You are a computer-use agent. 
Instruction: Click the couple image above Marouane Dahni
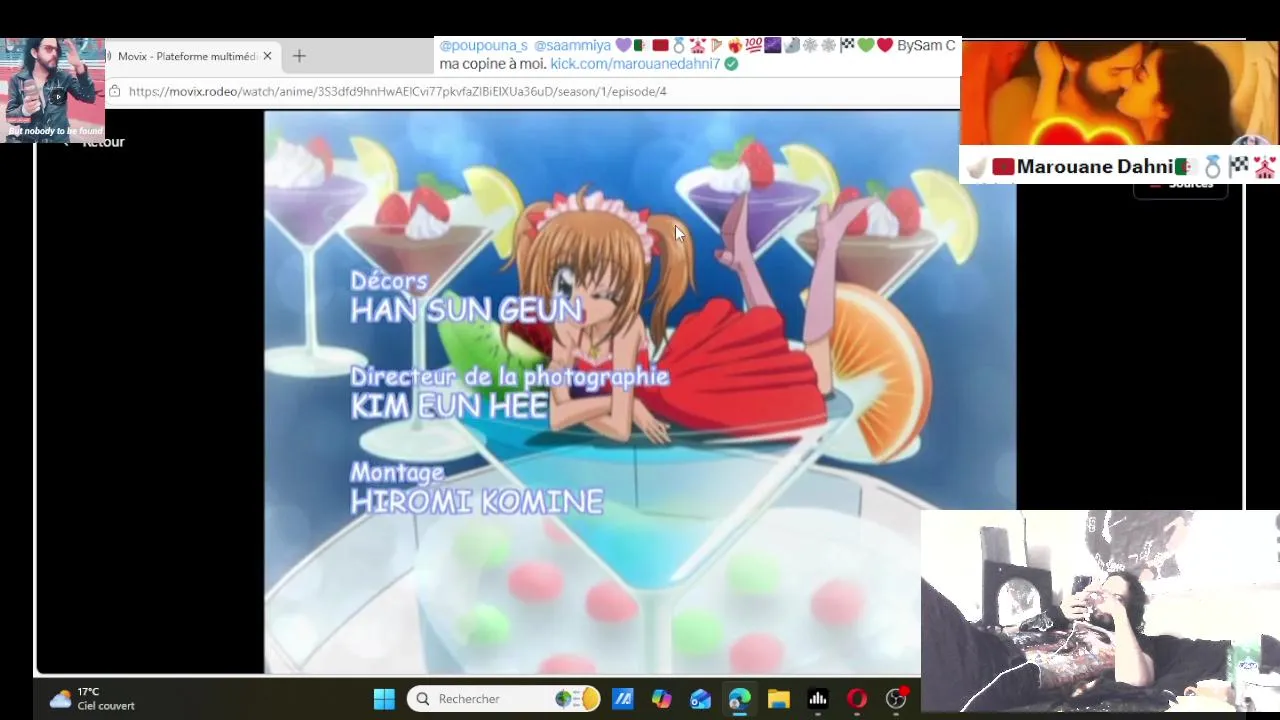1119,92
